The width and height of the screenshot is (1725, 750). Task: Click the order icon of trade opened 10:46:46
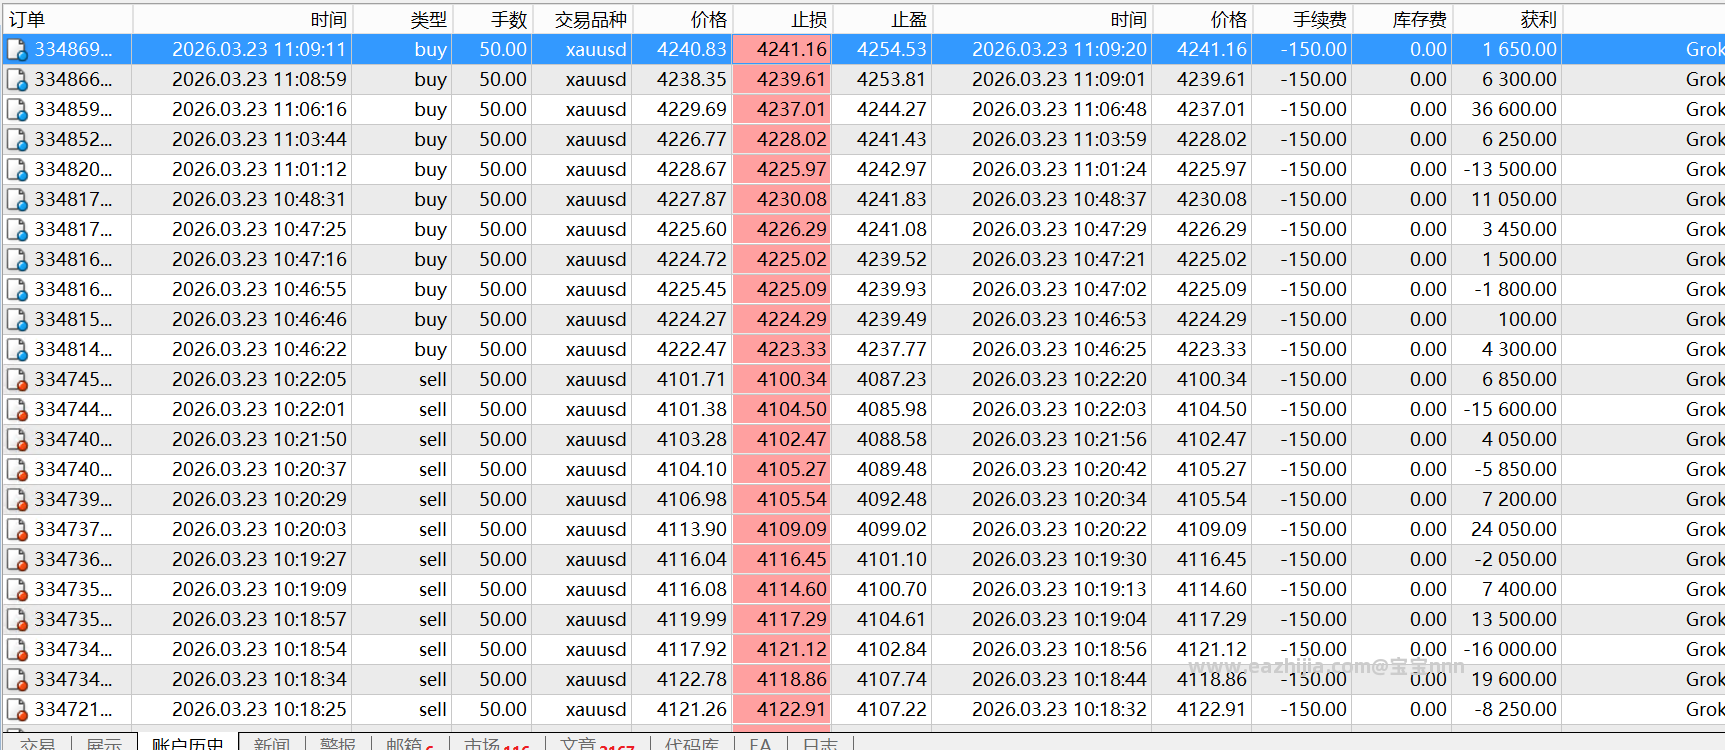pyautogui.click(x=17, y=320)
